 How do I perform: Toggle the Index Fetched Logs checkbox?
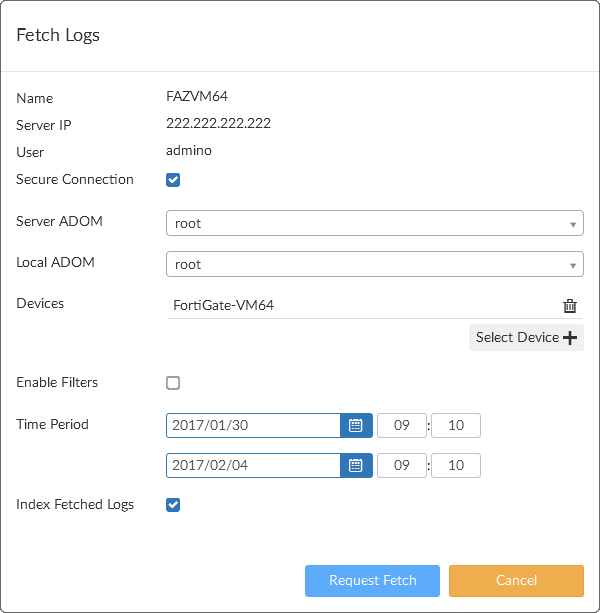pos(173,505)
